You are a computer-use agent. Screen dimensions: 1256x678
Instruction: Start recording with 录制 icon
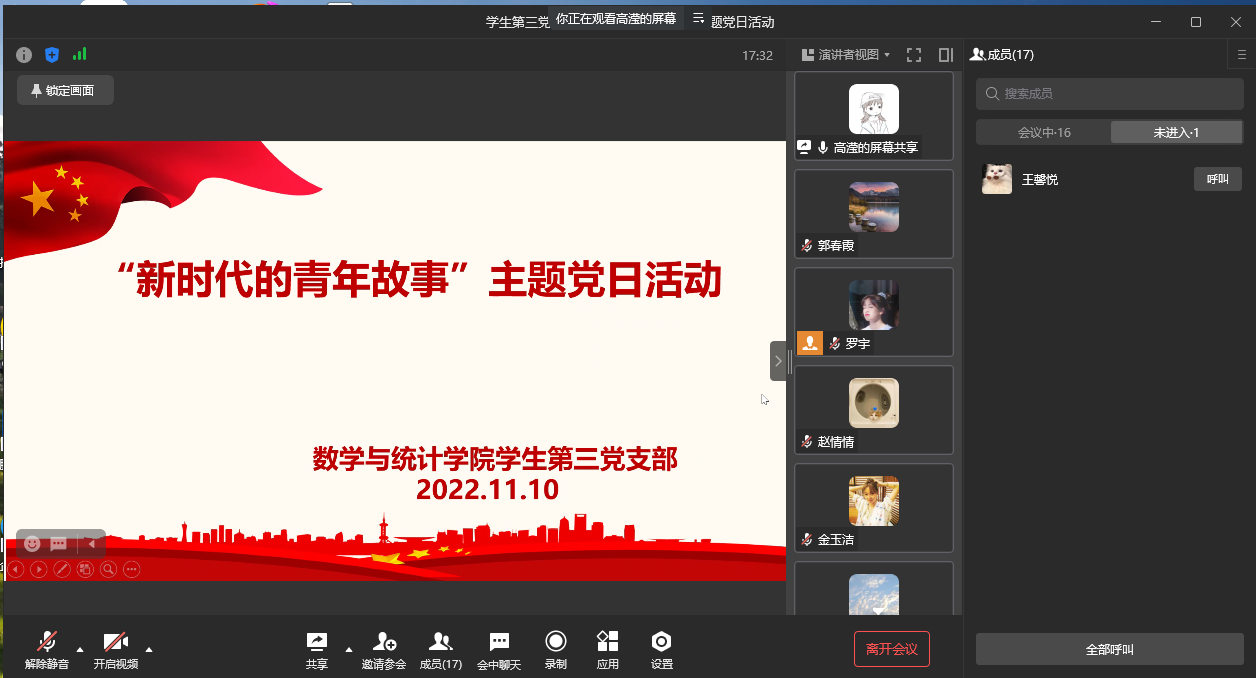(556, 642)
